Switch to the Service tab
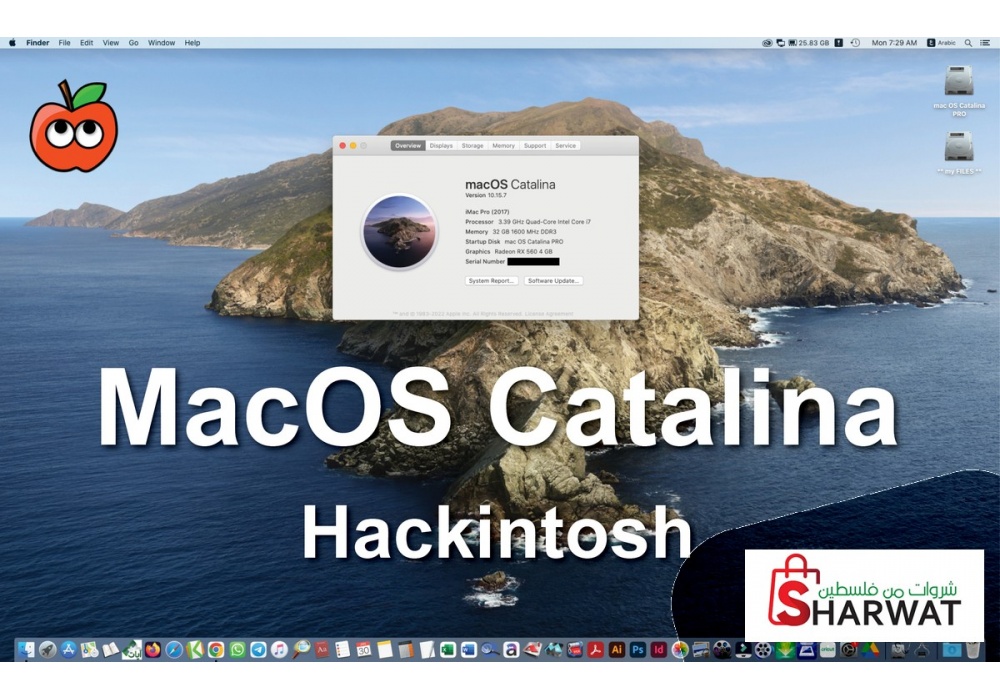This screenshot has width=1000, height=700. pos(565,145)
